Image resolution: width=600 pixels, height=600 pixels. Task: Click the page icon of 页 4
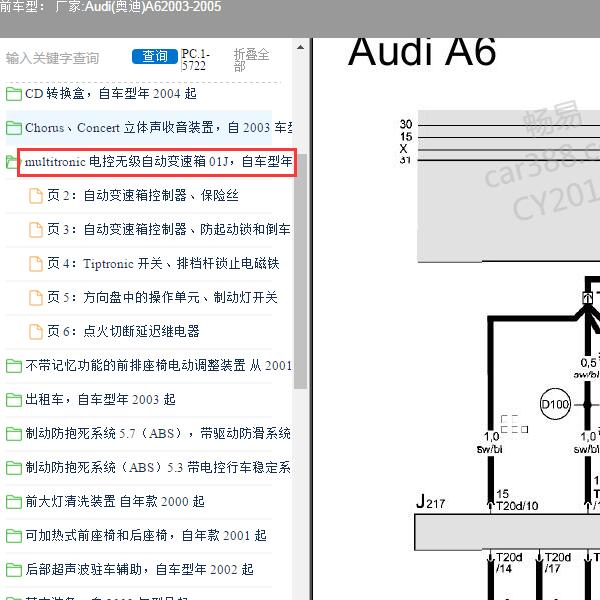click(36, 264)
